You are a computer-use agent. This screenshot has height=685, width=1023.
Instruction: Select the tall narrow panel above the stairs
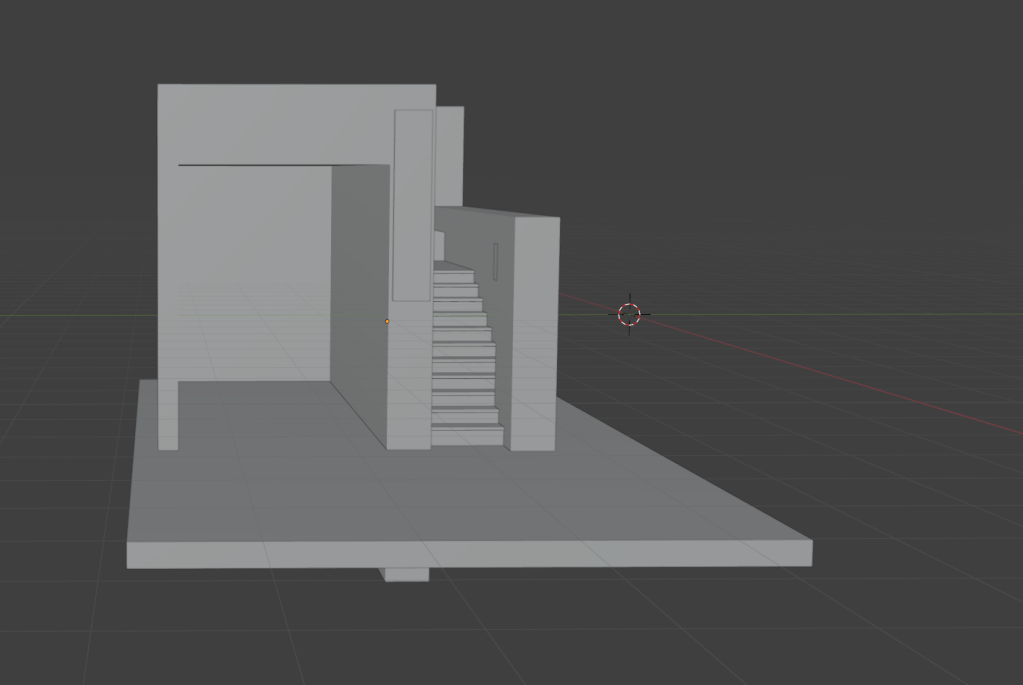413,206
